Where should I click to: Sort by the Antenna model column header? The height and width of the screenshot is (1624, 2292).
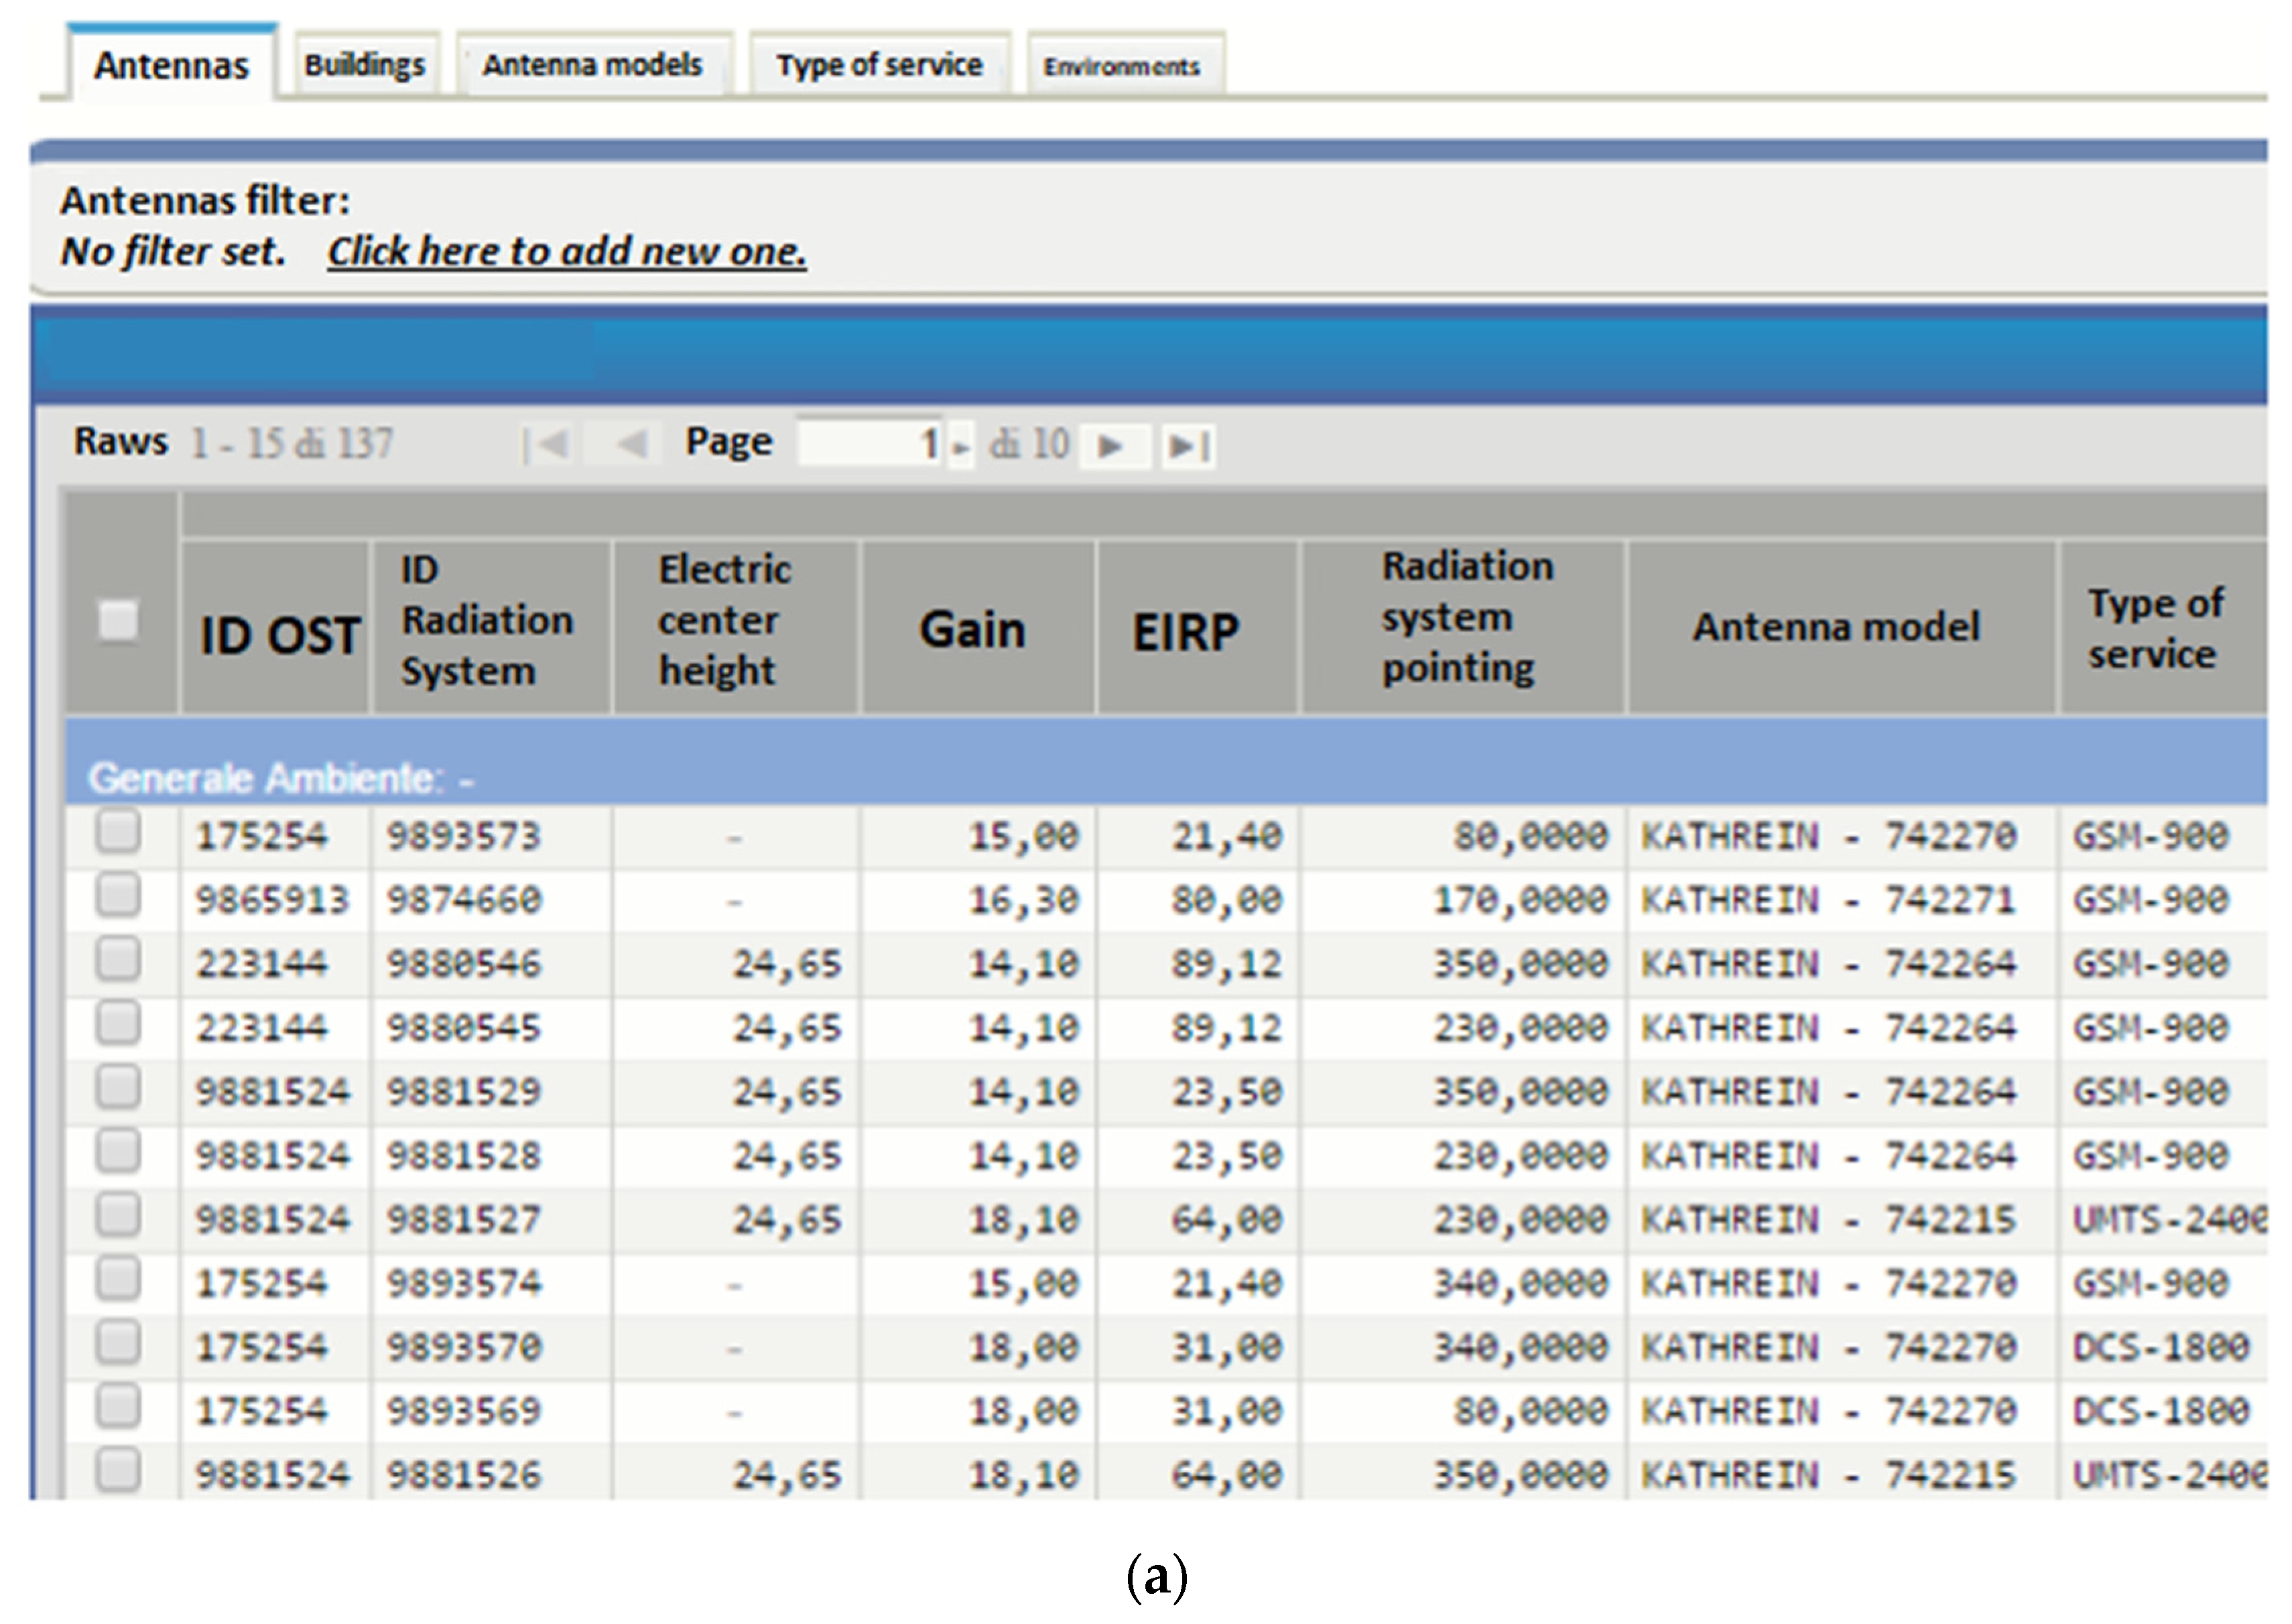[1836, 627]
